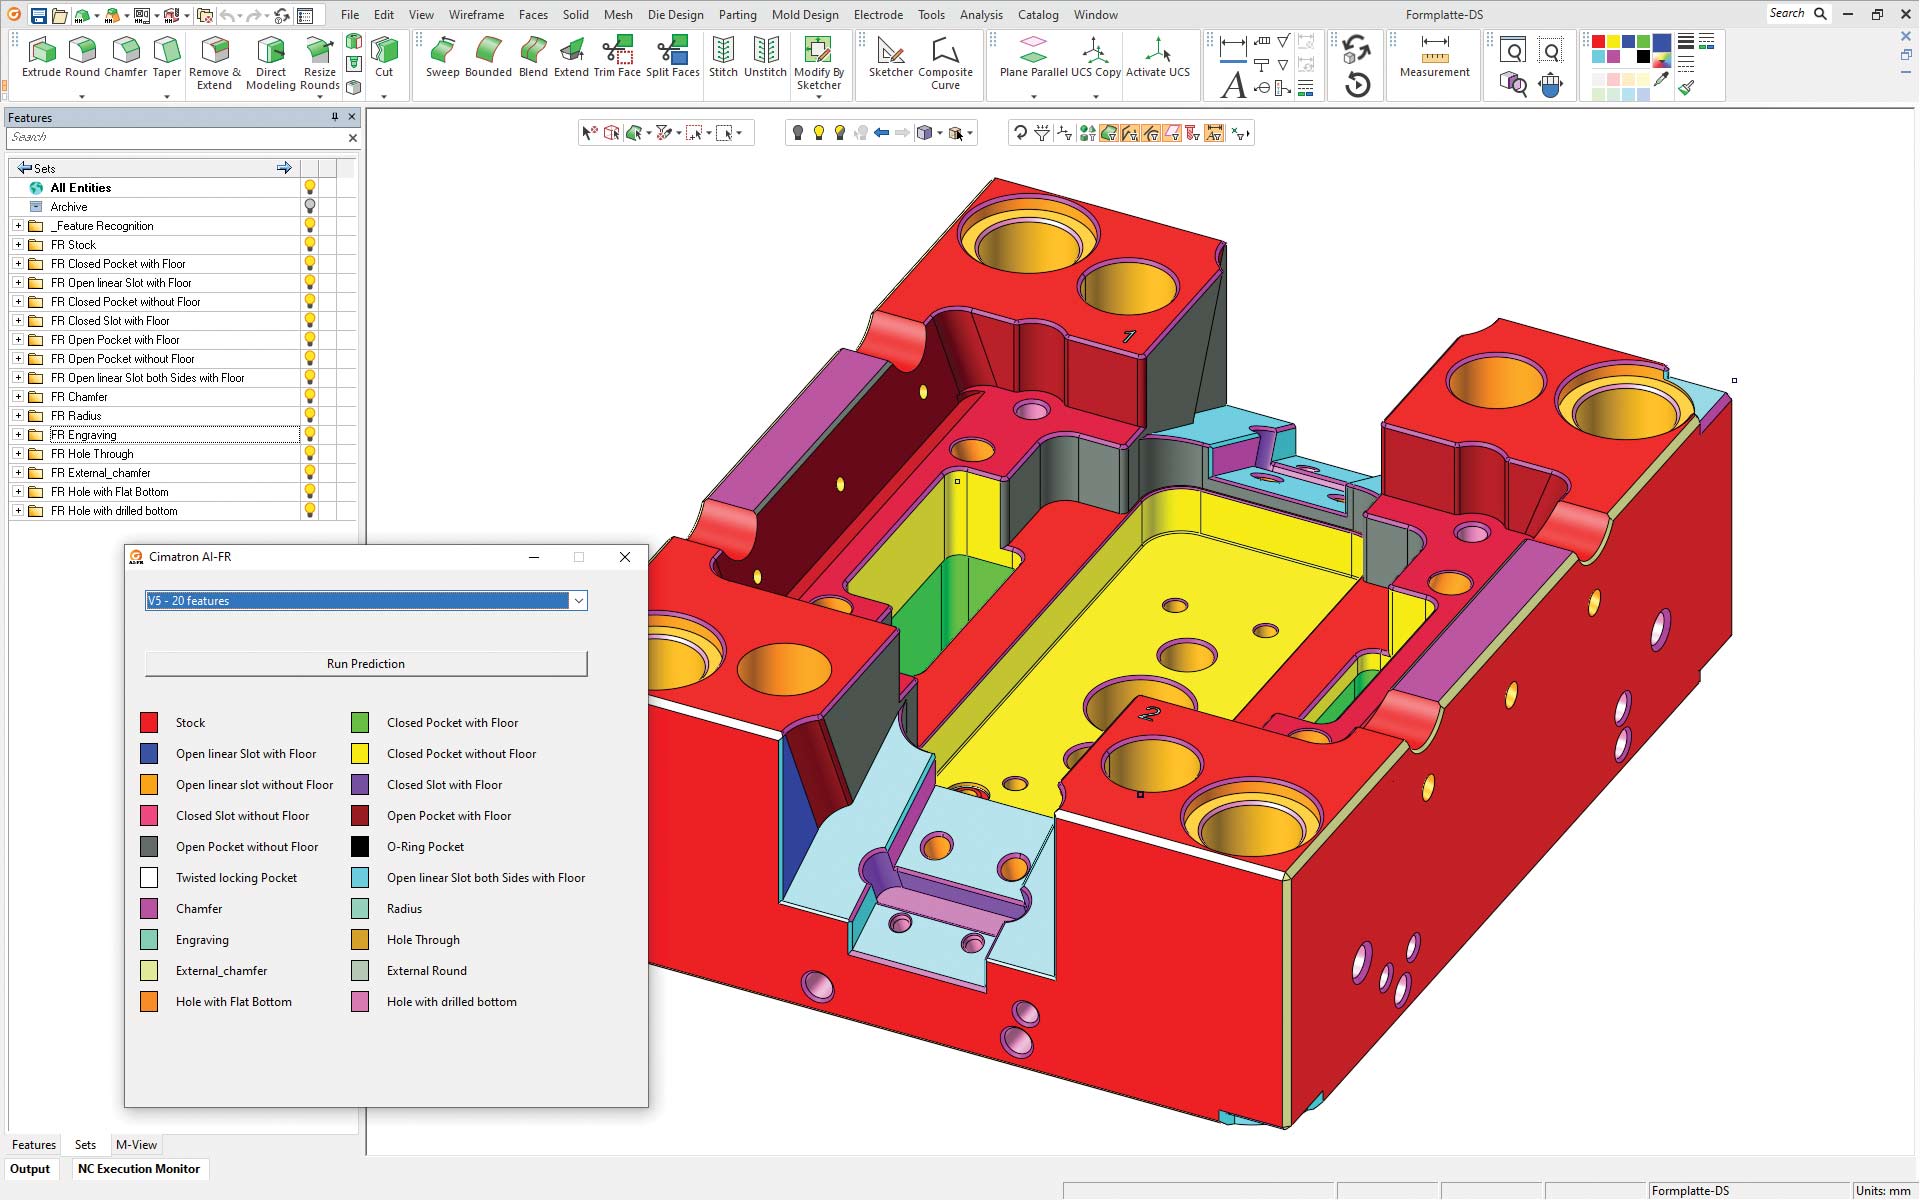This screenshot has height=1200, width=1920.
Task: Toggle visibility bulb for FR Engraving
Action: 310,435
